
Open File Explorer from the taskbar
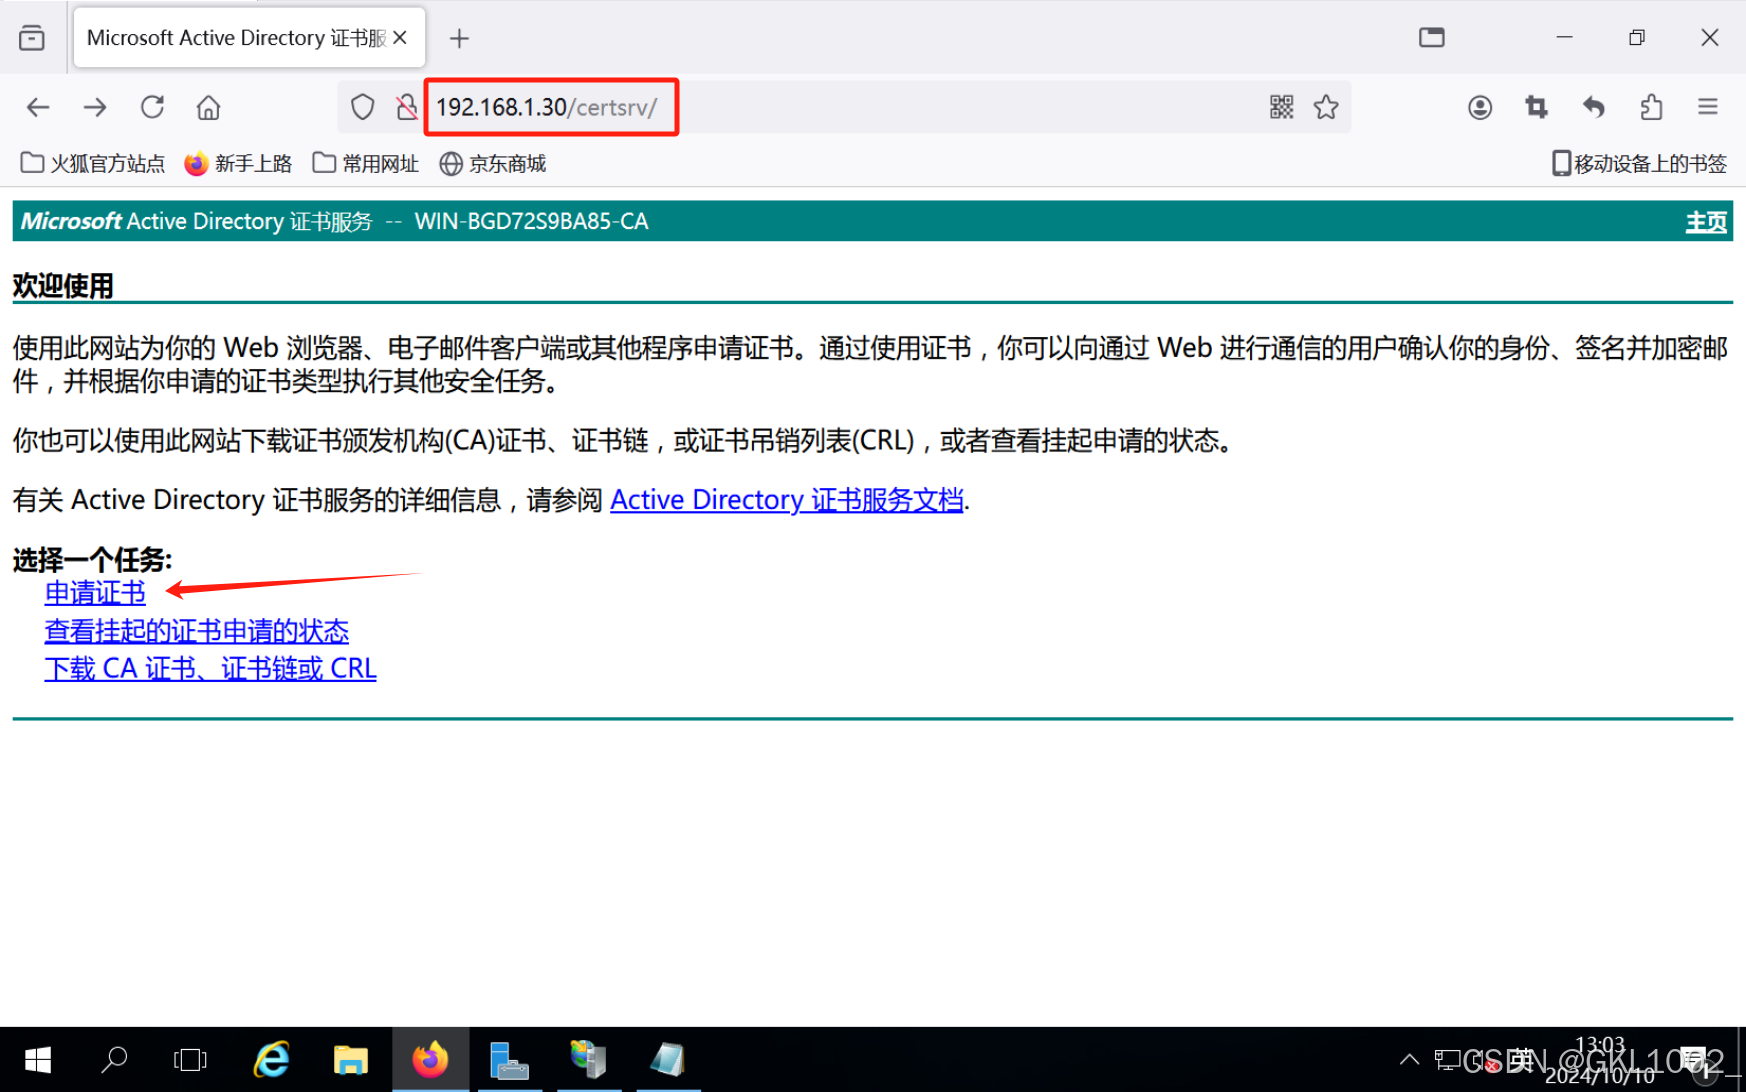(x=350, y=1060)
